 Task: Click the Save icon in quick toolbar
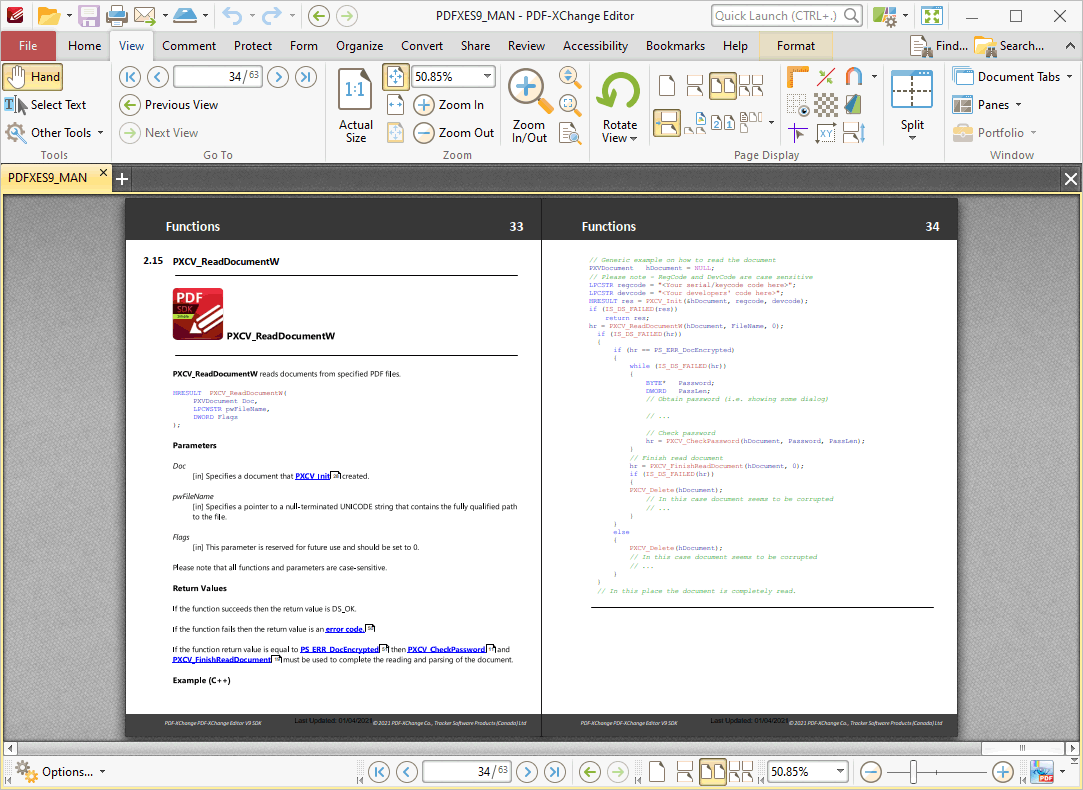(88, 15)
